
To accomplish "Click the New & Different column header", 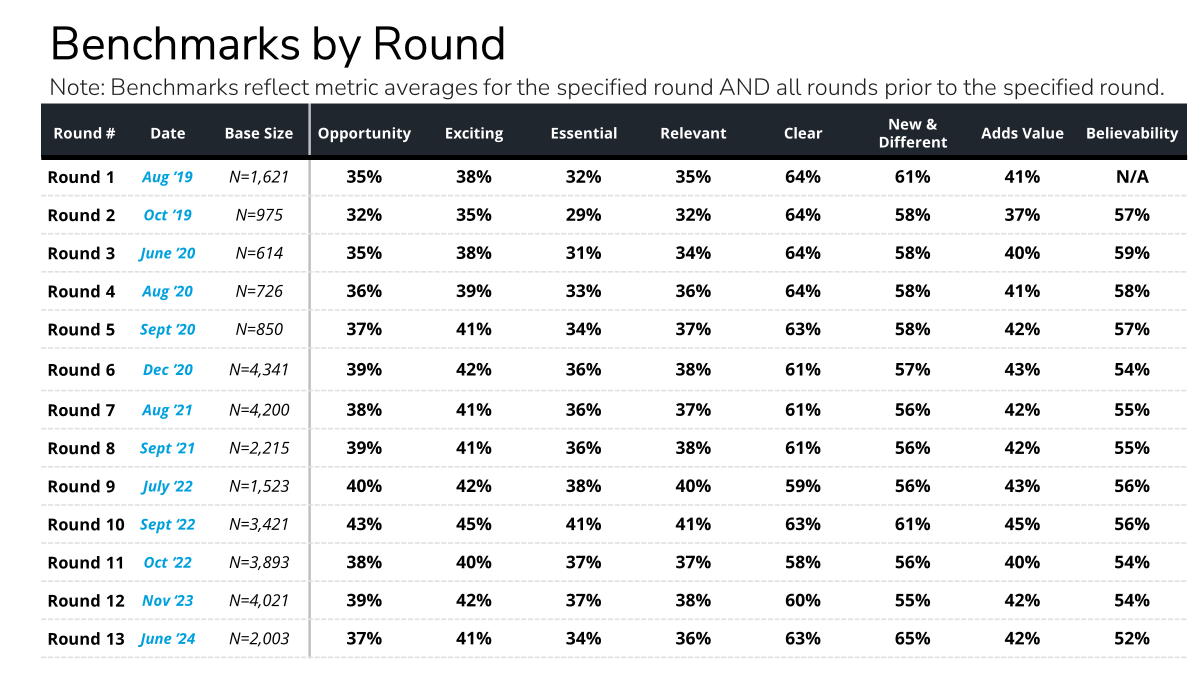I will pyautogui.click(x=912, y=133).
